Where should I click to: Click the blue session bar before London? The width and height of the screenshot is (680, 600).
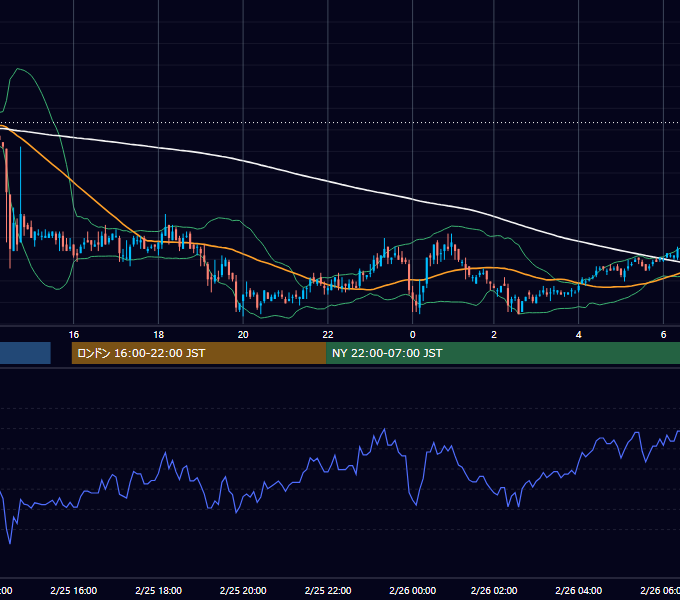tap(25, 353)
